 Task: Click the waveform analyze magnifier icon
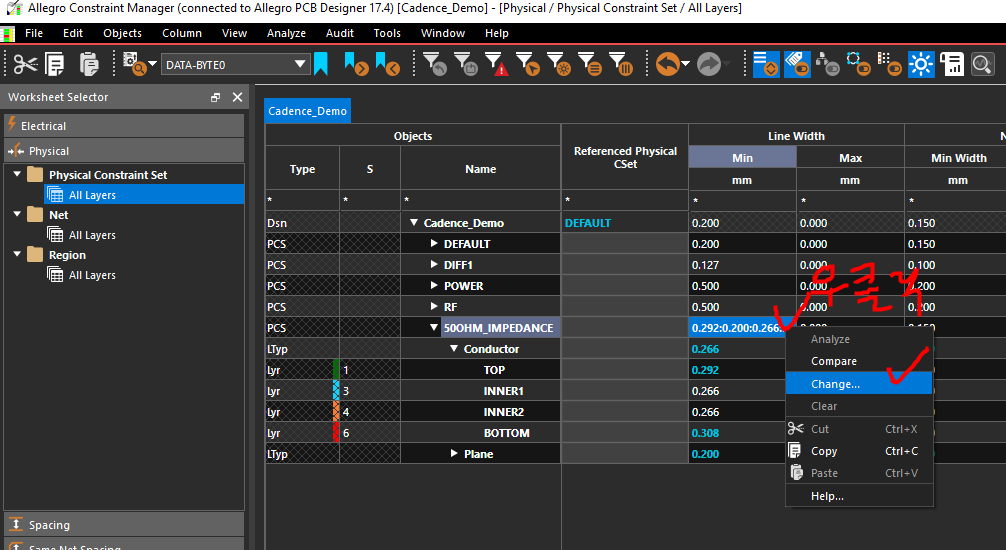pyautogui.click(x=982, y=64)
